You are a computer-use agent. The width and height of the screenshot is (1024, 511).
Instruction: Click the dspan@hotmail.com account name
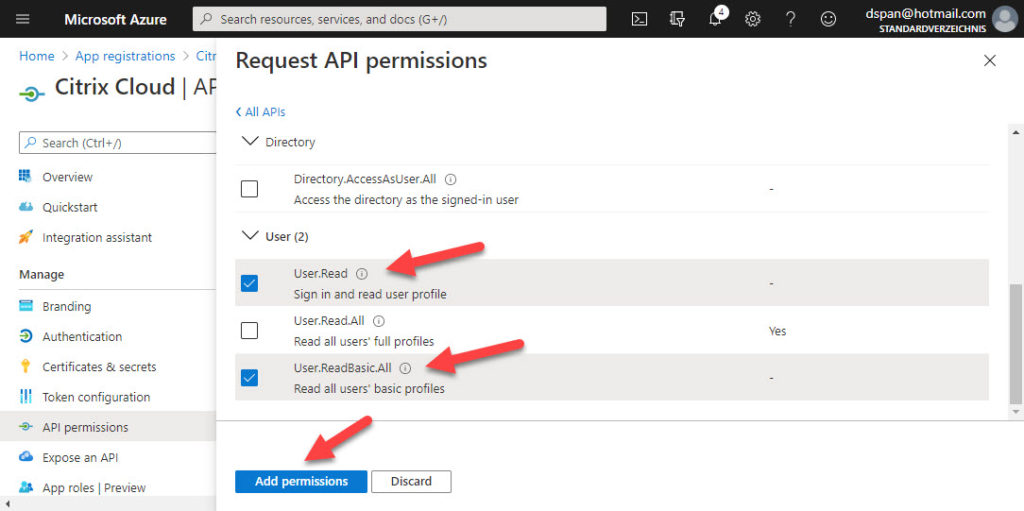click(925, 13)
